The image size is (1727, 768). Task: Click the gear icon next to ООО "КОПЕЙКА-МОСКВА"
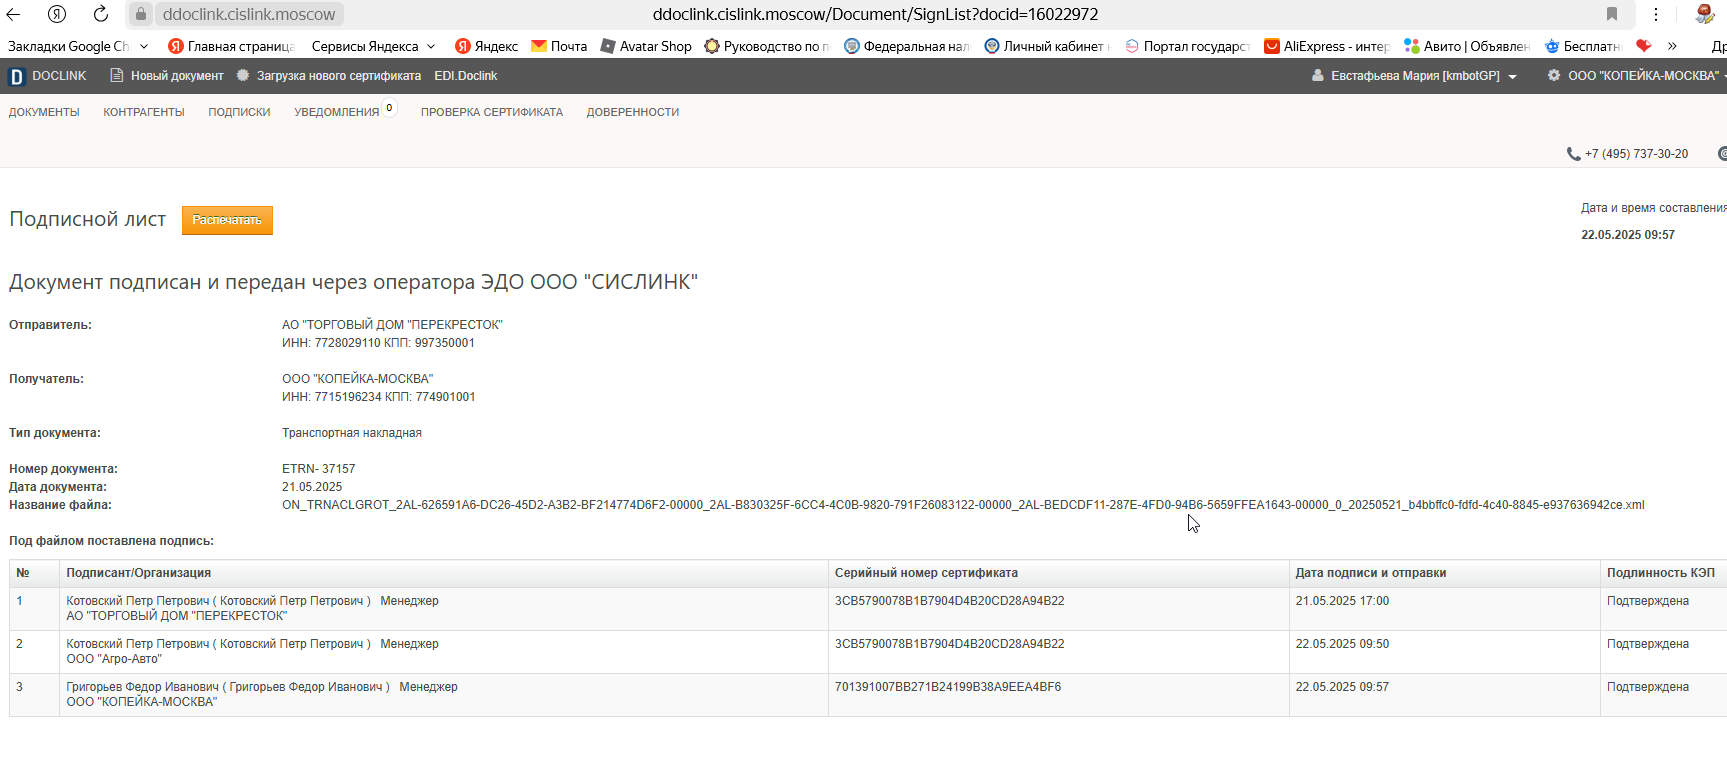tap(1553, 75)
